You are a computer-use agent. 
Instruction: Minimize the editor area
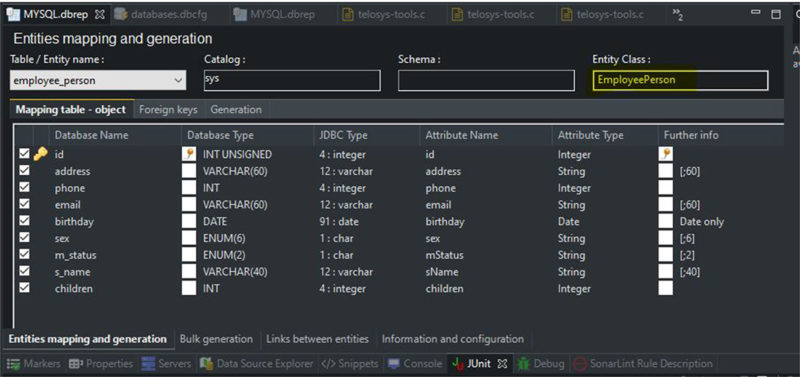click(x=756, y=13)
